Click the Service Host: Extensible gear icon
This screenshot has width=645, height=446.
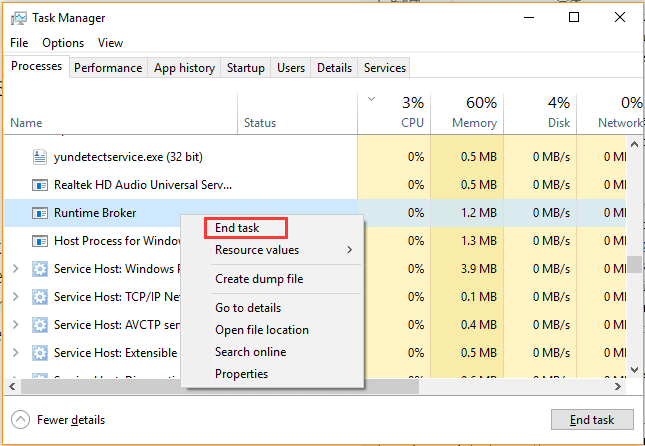pyautogui.click(x=40, y=353)
